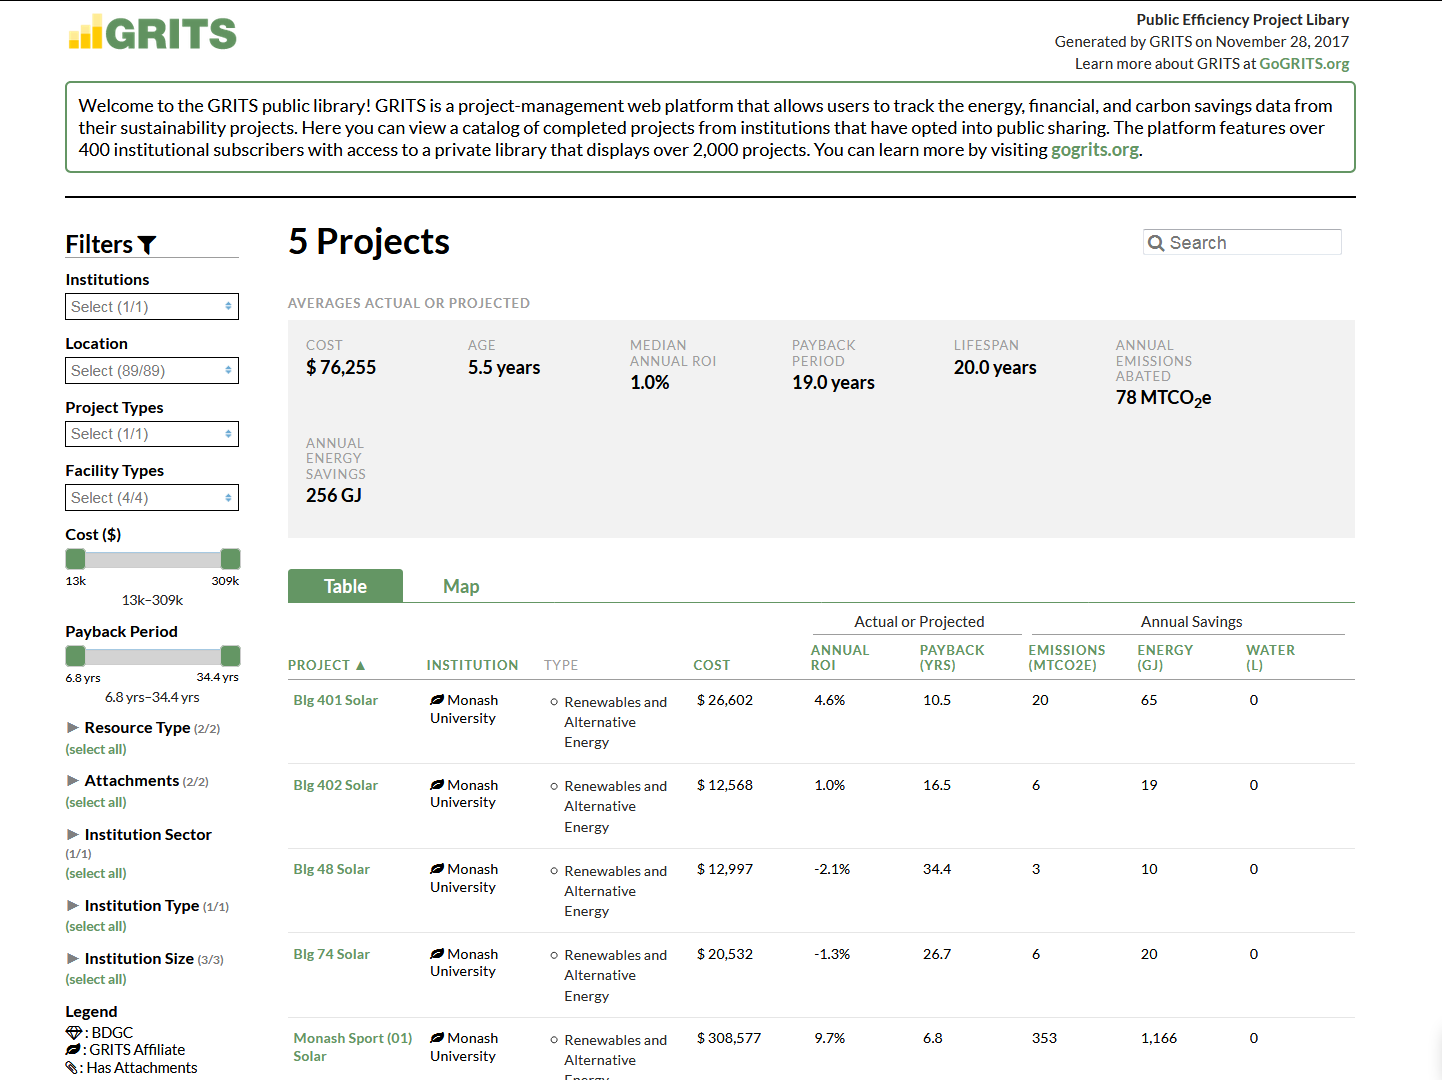Open the Institutions select dropdown
This screenshot has height=1081, width=1442.
152,307
